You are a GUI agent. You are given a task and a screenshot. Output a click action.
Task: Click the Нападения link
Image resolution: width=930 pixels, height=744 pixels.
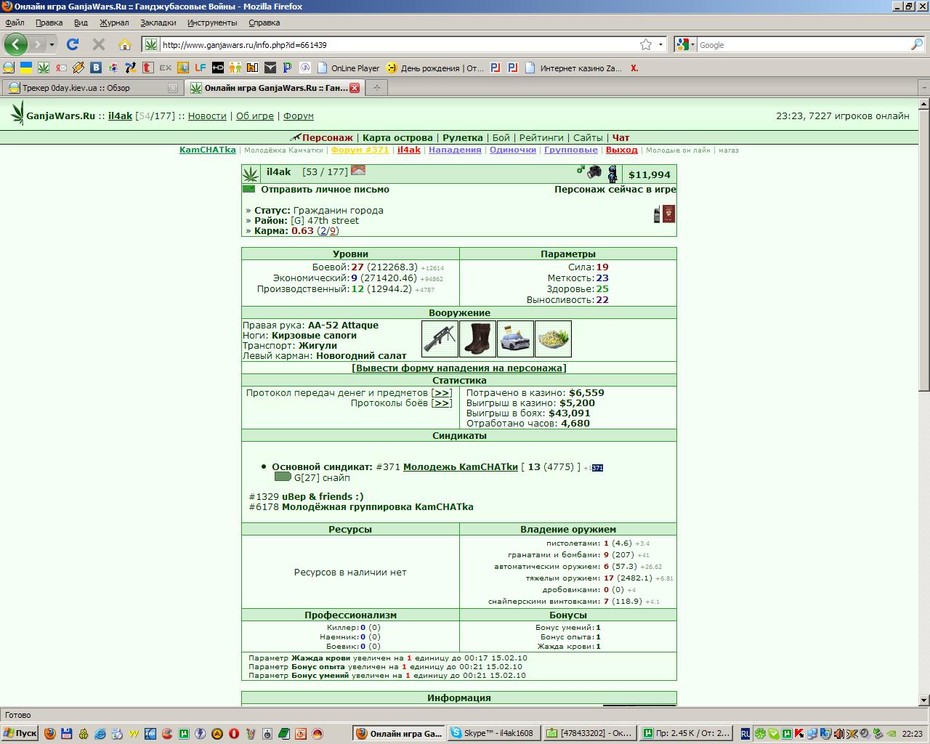point(455,150)
